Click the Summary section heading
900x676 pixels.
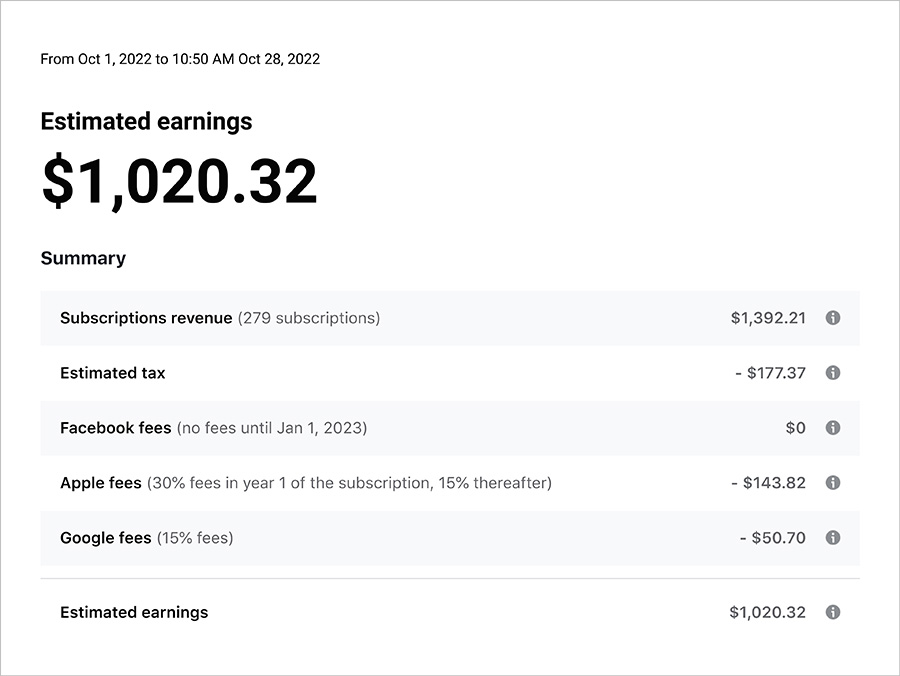click(x=83, y=258)
